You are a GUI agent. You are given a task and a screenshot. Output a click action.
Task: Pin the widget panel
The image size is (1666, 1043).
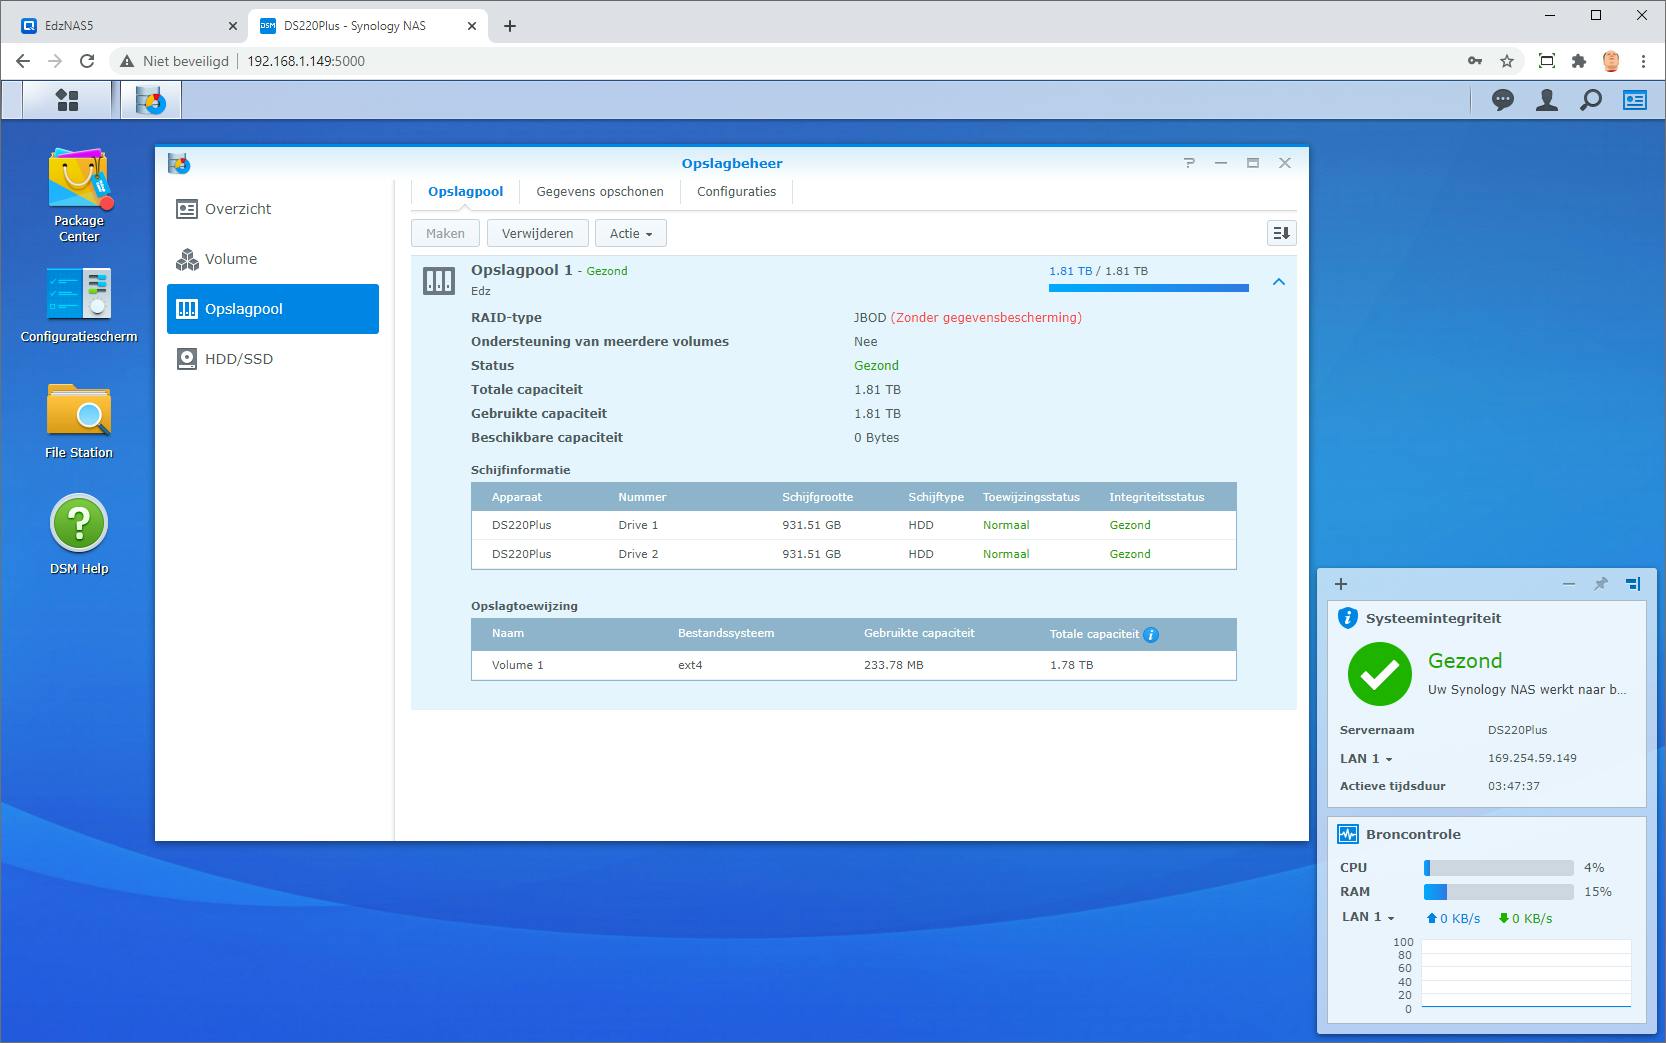[x=1600, y=584]
